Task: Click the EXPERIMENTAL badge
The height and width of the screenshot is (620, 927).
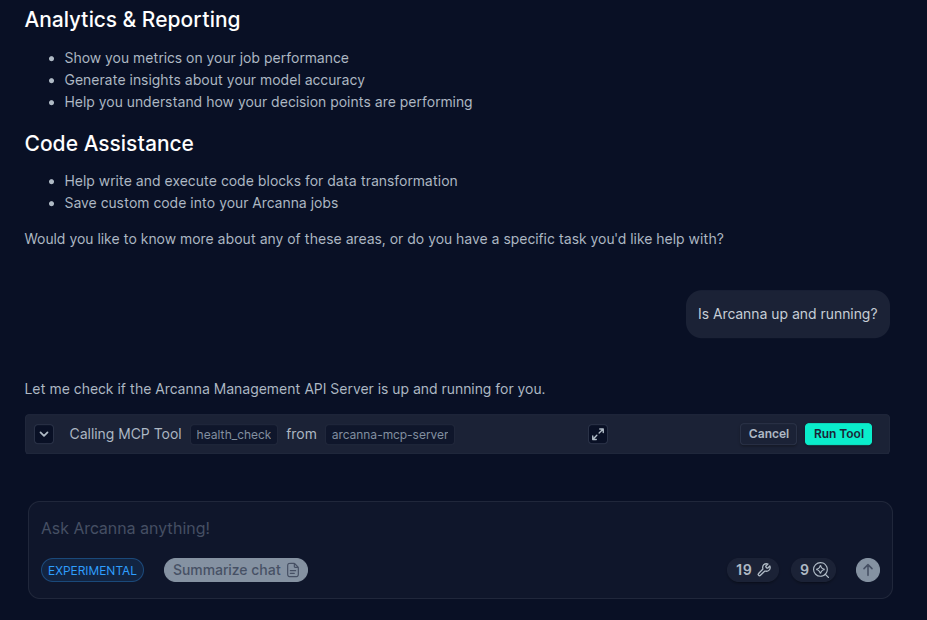Action: [92, 570]
